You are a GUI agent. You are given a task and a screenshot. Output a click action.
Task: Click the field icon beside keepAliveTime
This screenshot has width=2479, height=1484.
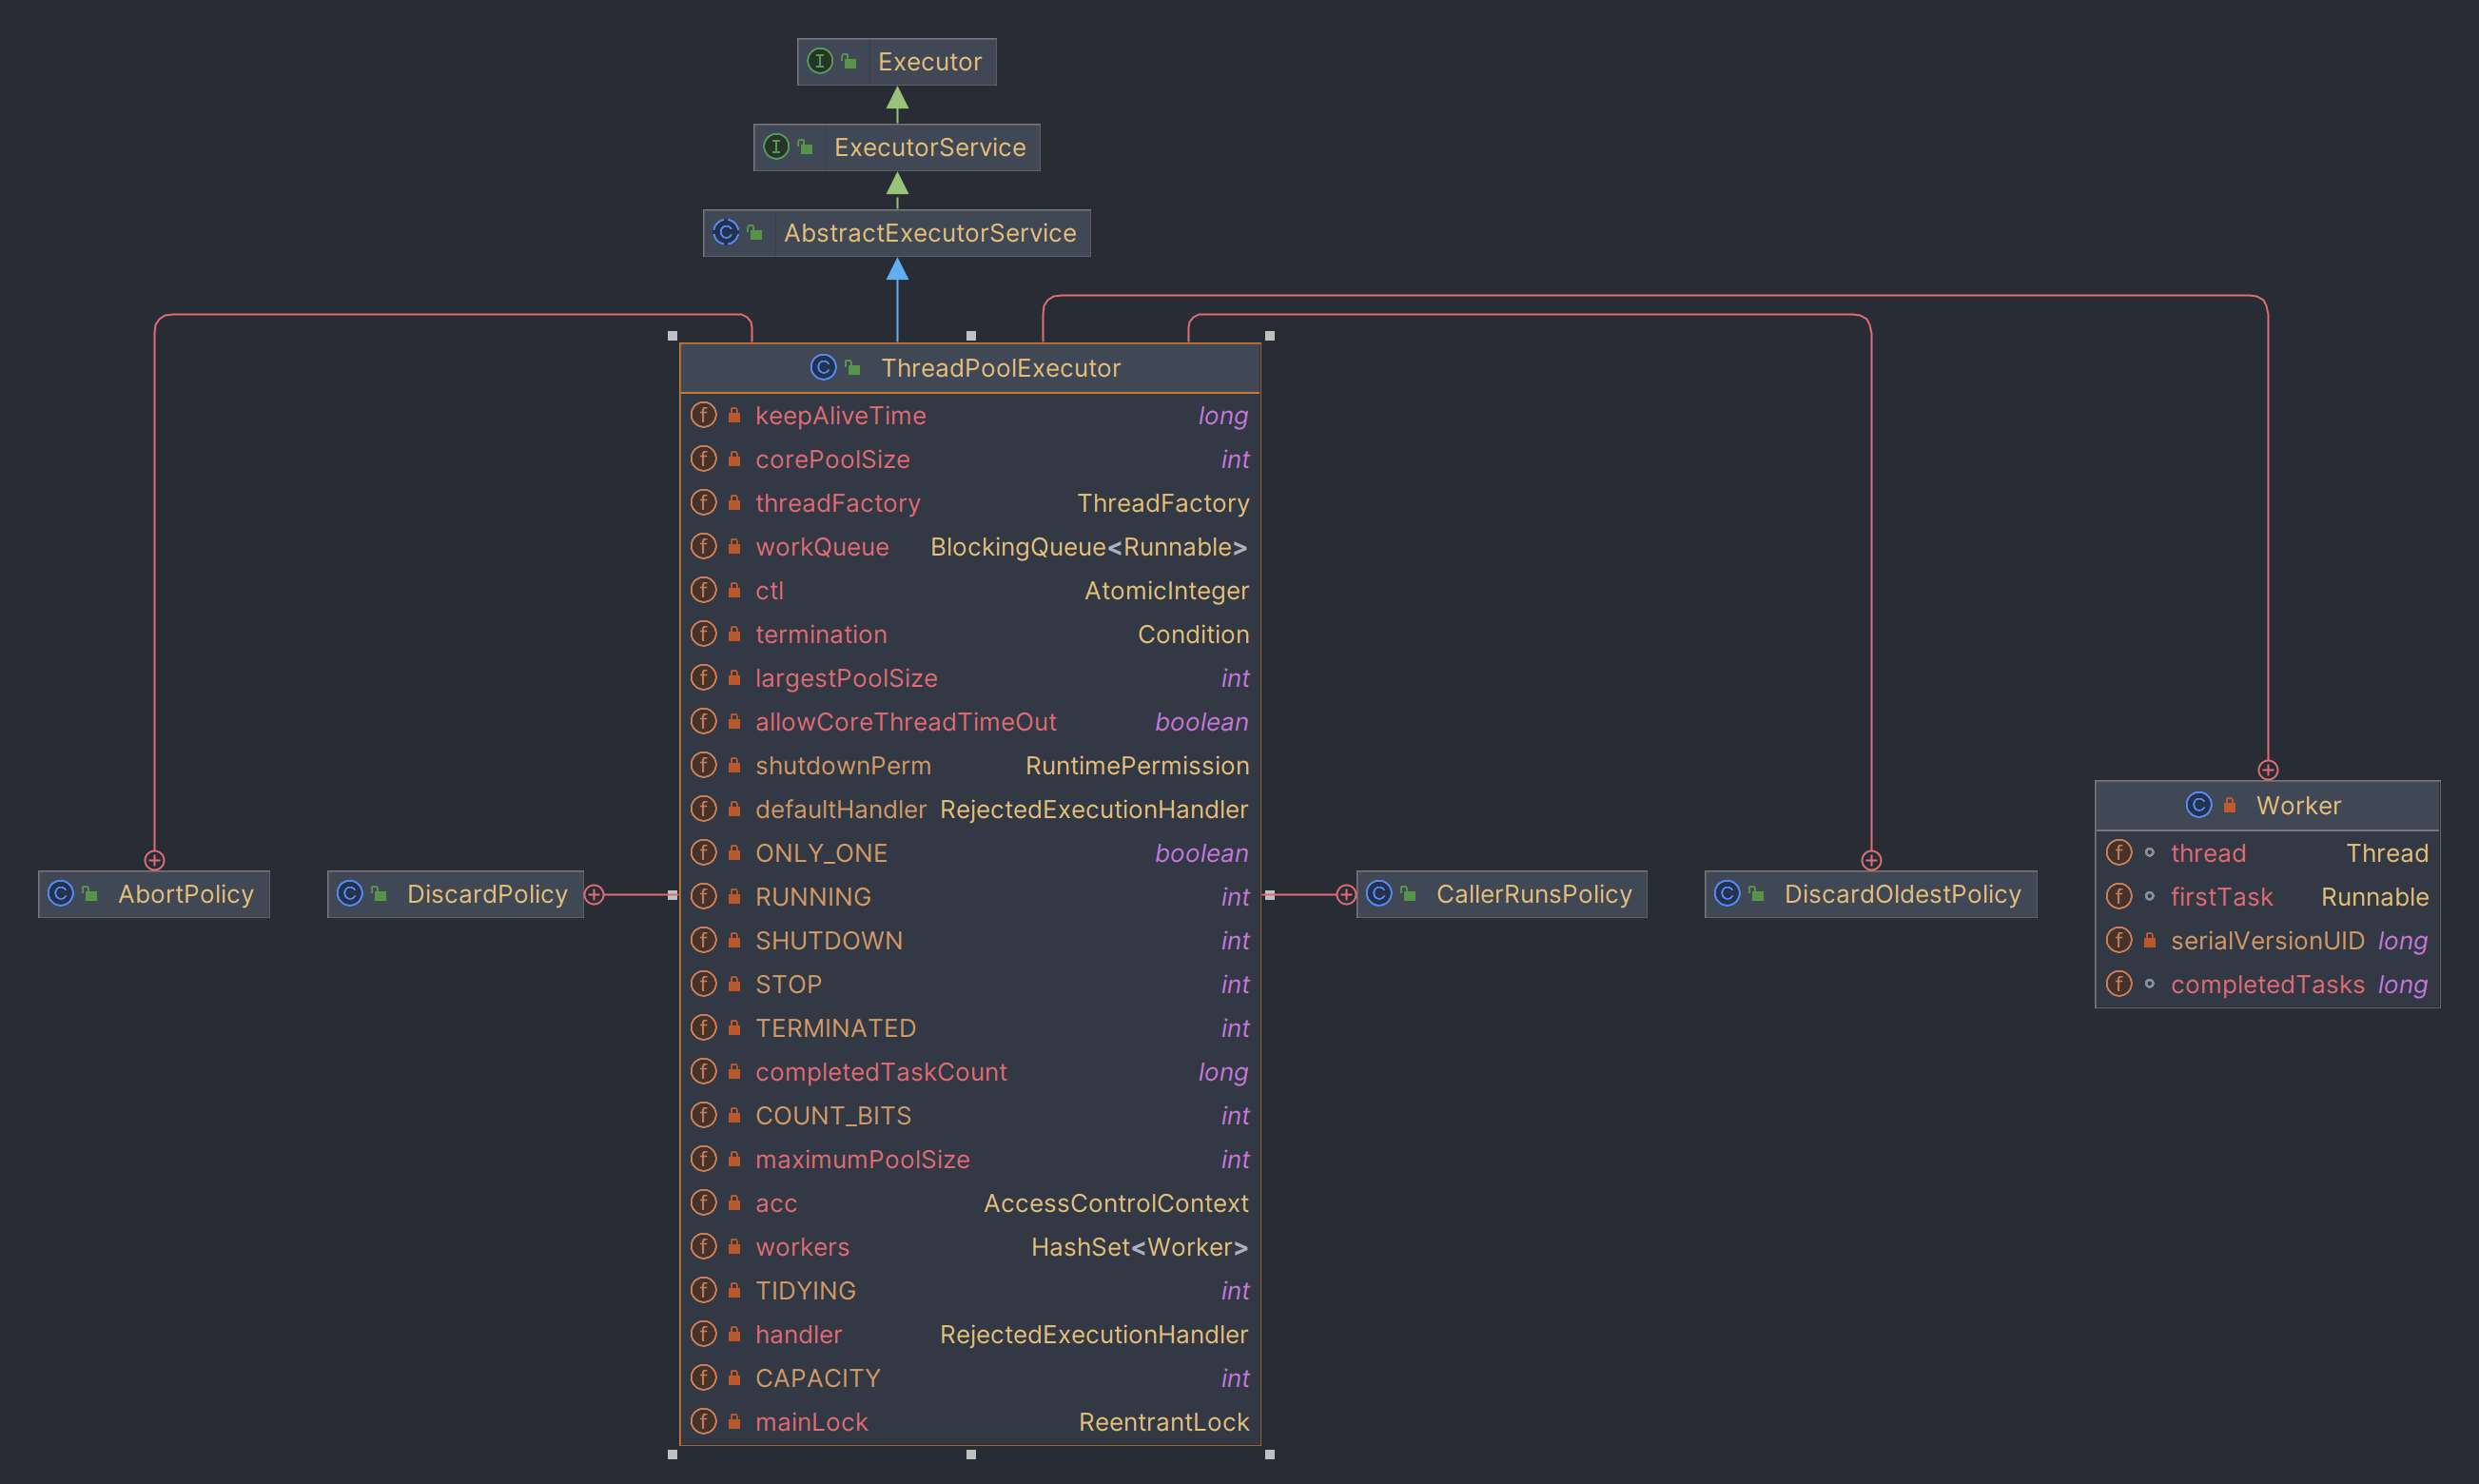[x=704, y=415]
